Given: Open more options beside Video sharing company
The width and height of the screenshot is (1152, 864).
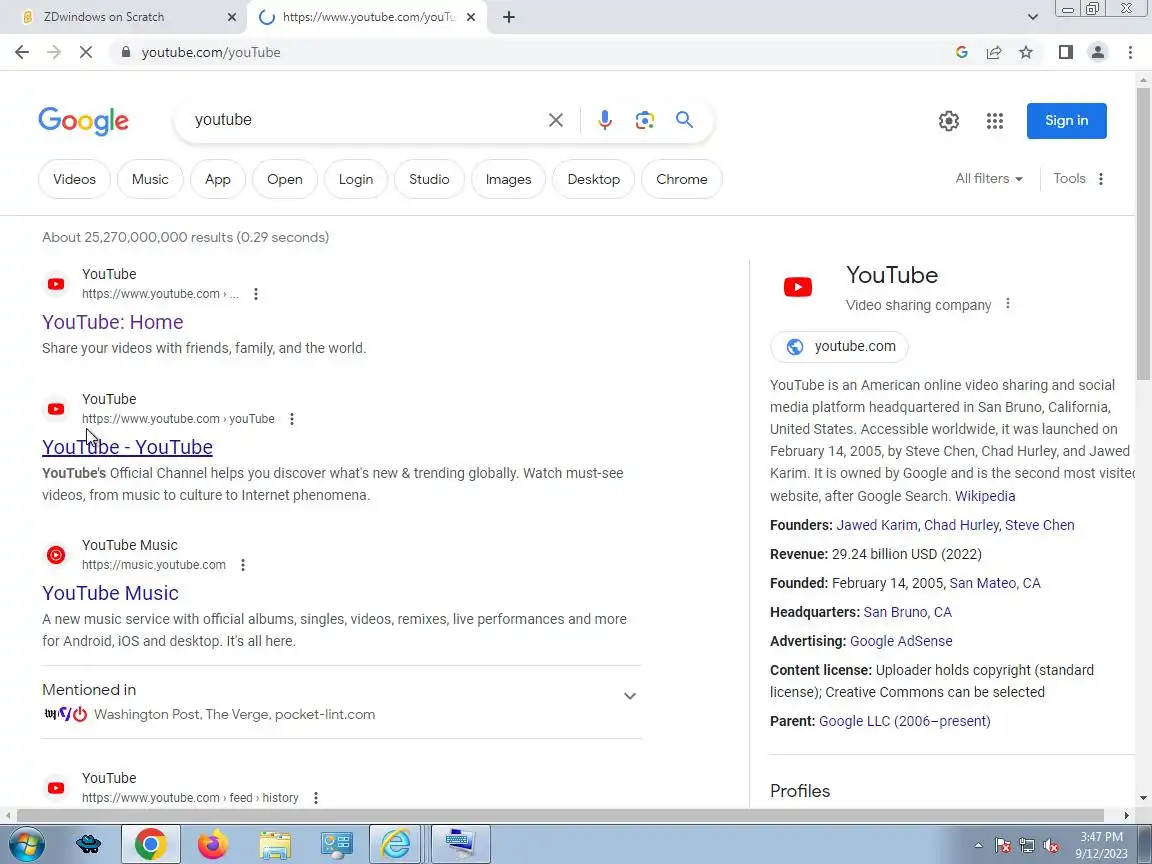Looking at the screenshot, I should click(x=1008, y=303).
